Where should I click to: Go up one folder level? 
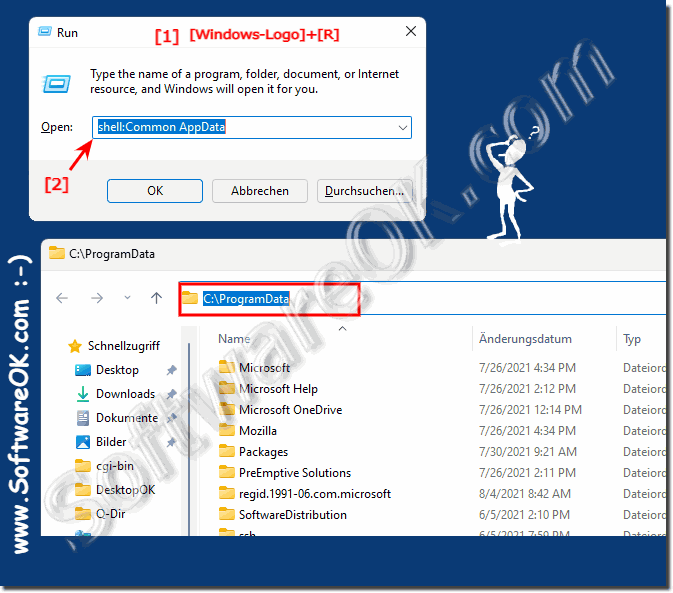[x=156, y=298]
